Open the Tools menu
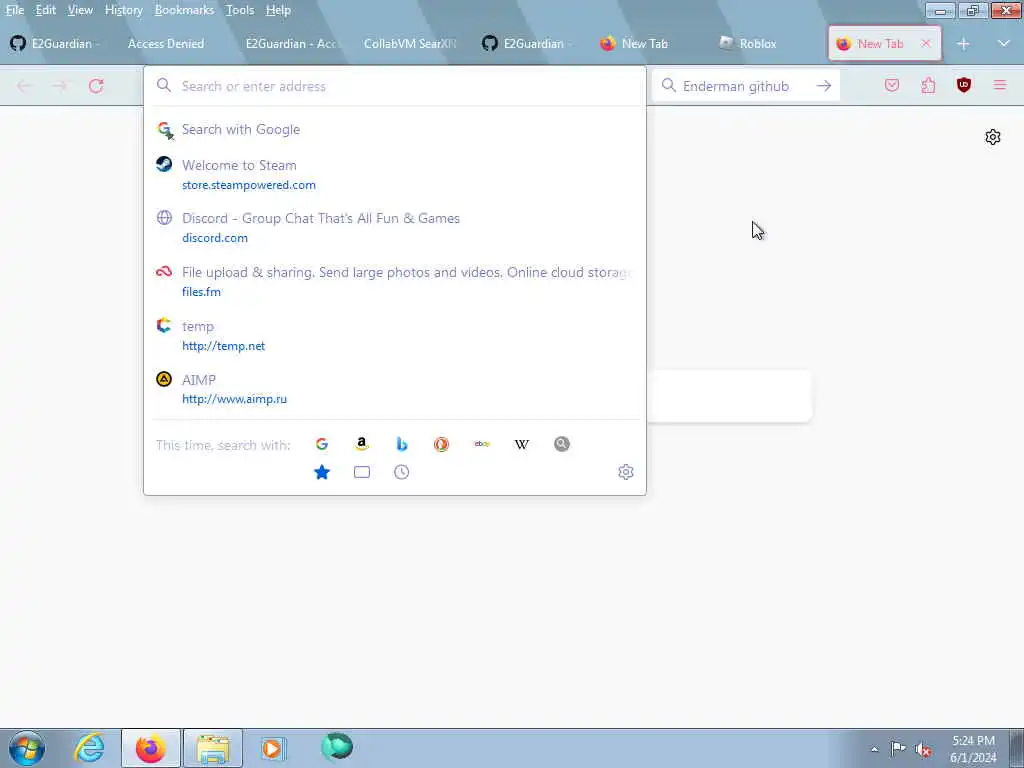This screenshot has height=768, width=1024. pos(240,10)
